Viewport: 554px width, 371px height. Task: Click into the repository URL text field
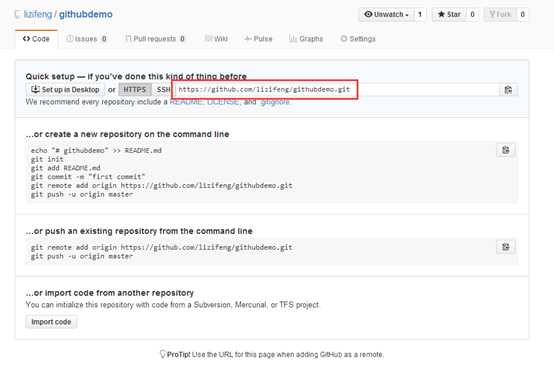pyautogui.click(x=336, y=90)
